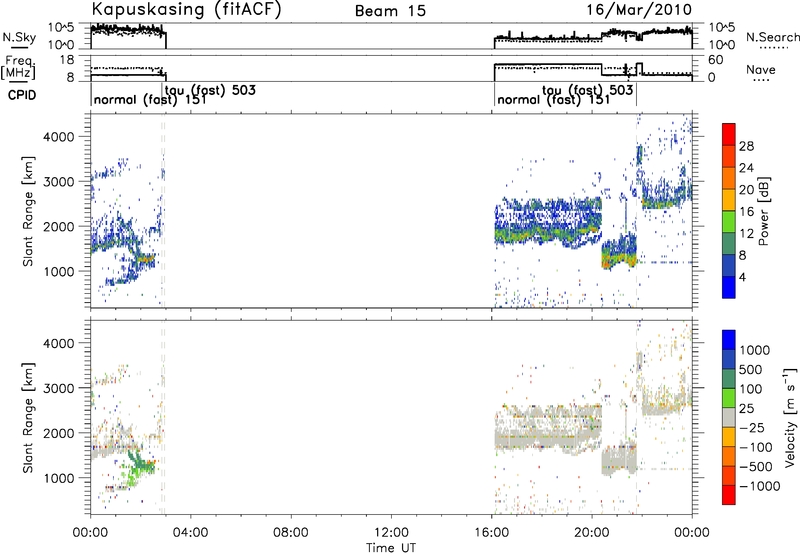Pick the light green 12–16 dB power colorbar segment
The height and width of the screenshot is (554, 800).
pyautogui.click(x=729, y=222)
